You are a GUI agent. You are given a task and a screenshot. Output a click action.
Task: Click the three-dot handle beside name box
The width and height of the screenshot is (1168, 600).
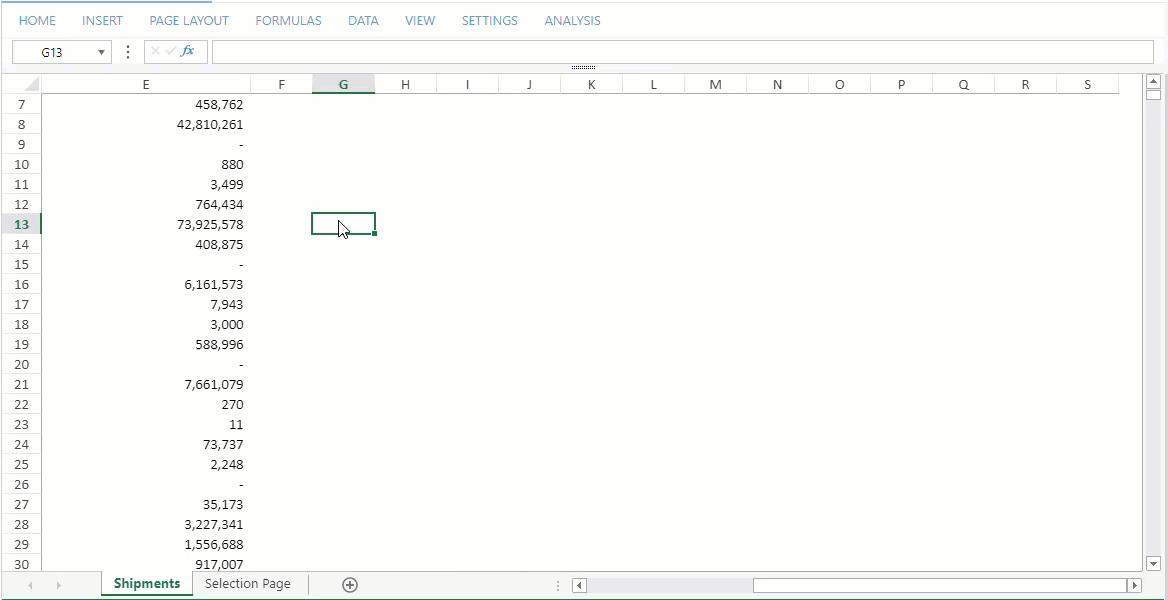tap(128, 52)
